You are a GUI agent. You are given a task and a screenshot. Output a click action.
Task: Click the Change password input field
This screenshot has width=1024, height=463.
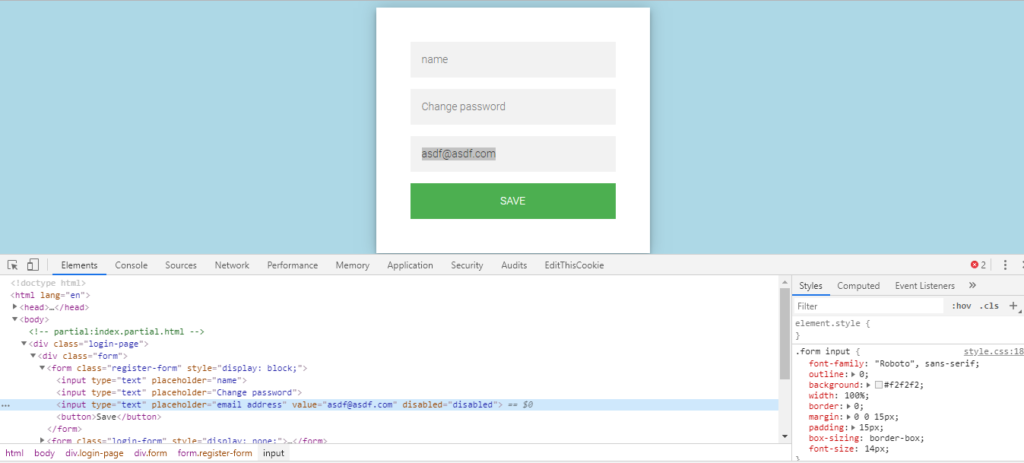pos(512,107)
